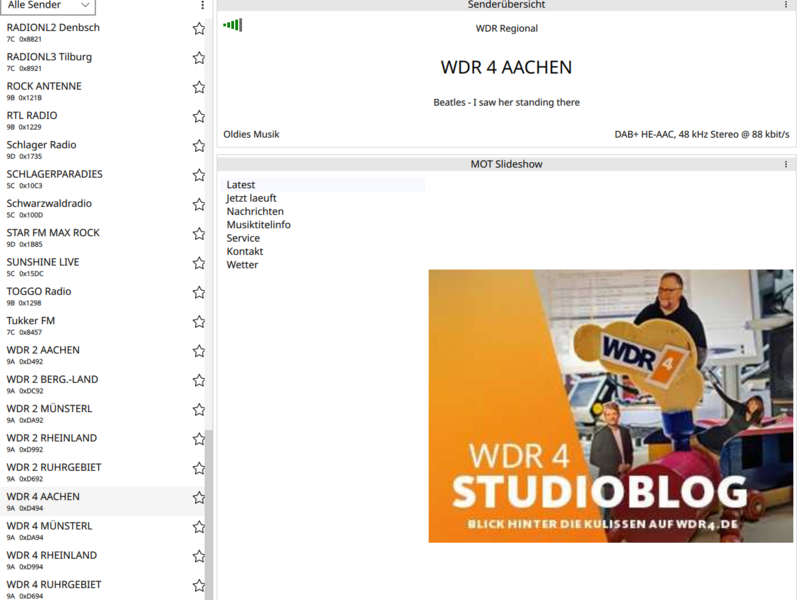Image resolution: width=800 pixels, height=600 pixels.
Task: Switch to Schwarzwaldradio
Action: coord(102,208)
